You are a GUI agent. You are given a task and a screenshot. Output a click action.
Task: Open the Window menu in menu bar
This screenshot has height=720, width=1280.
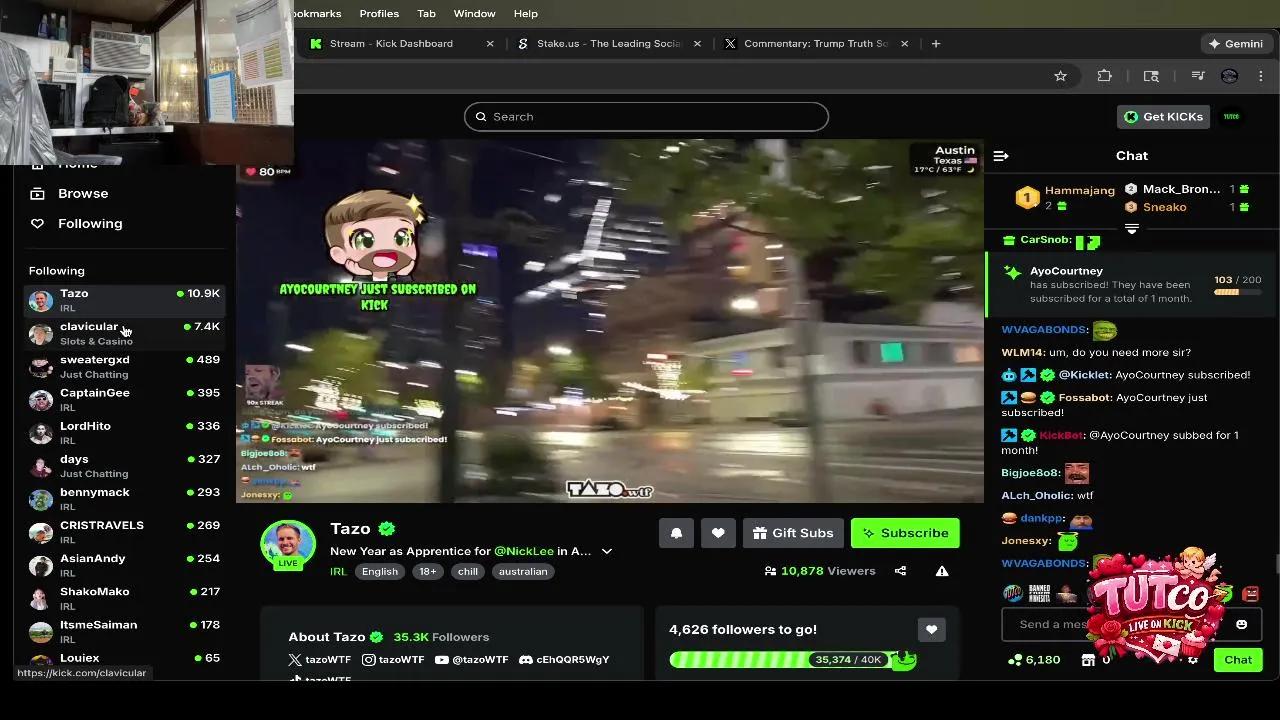coord(474,14)
